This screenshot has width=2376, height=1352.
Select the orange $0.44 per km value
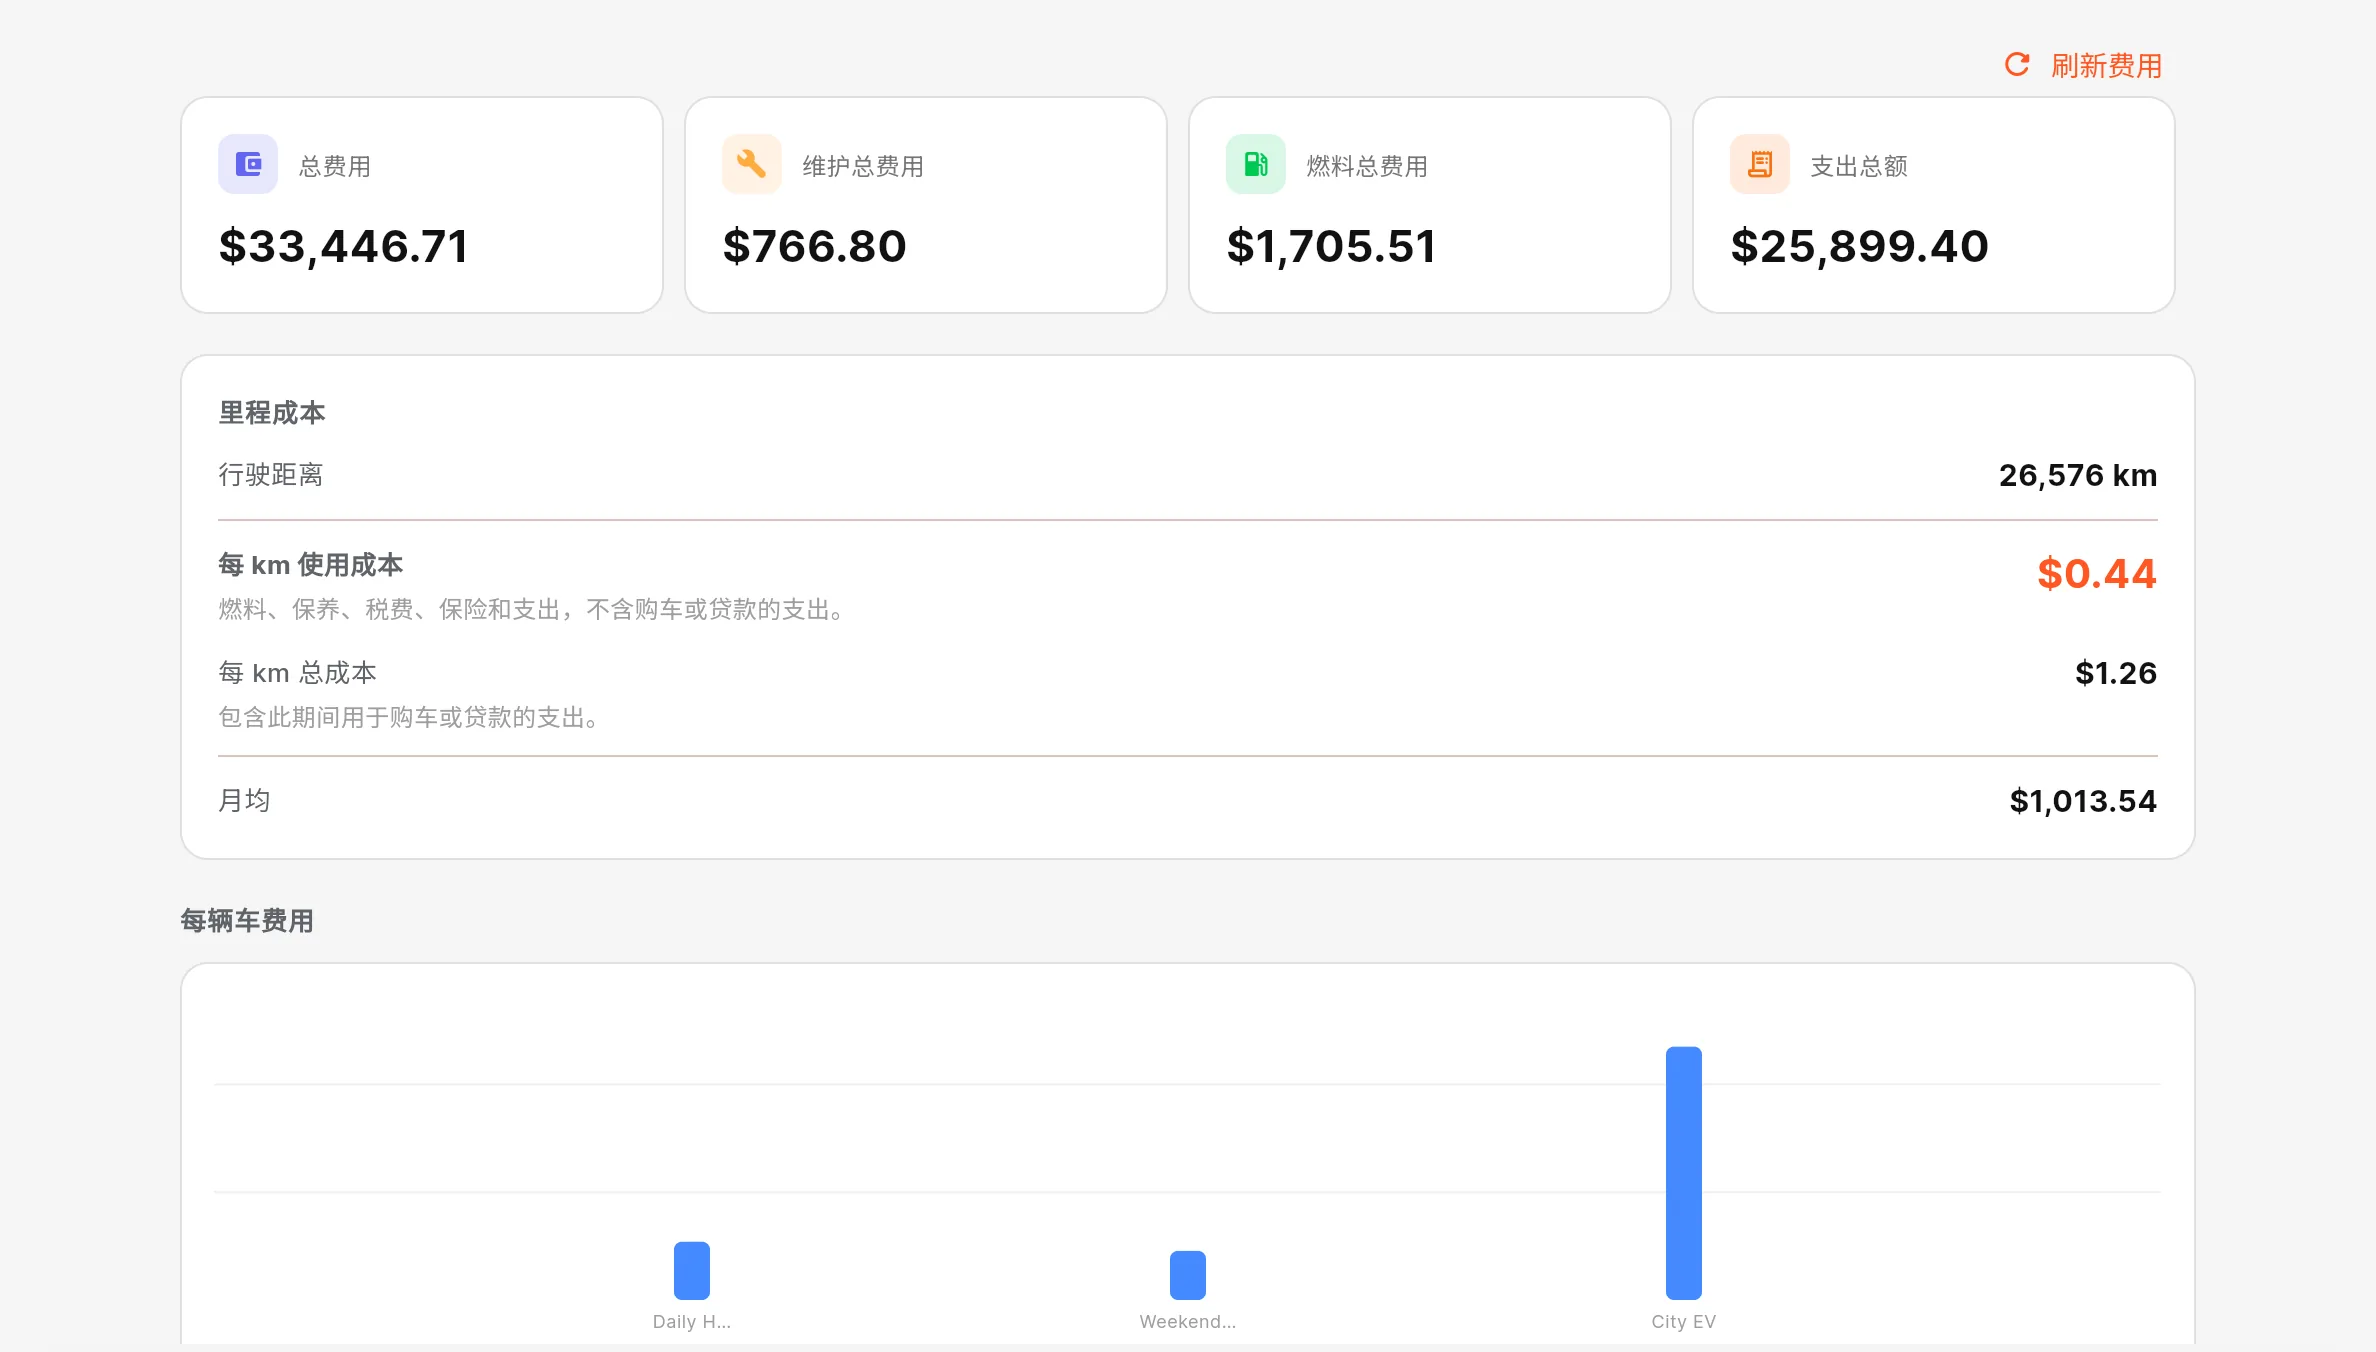(x=2097, y=574)
